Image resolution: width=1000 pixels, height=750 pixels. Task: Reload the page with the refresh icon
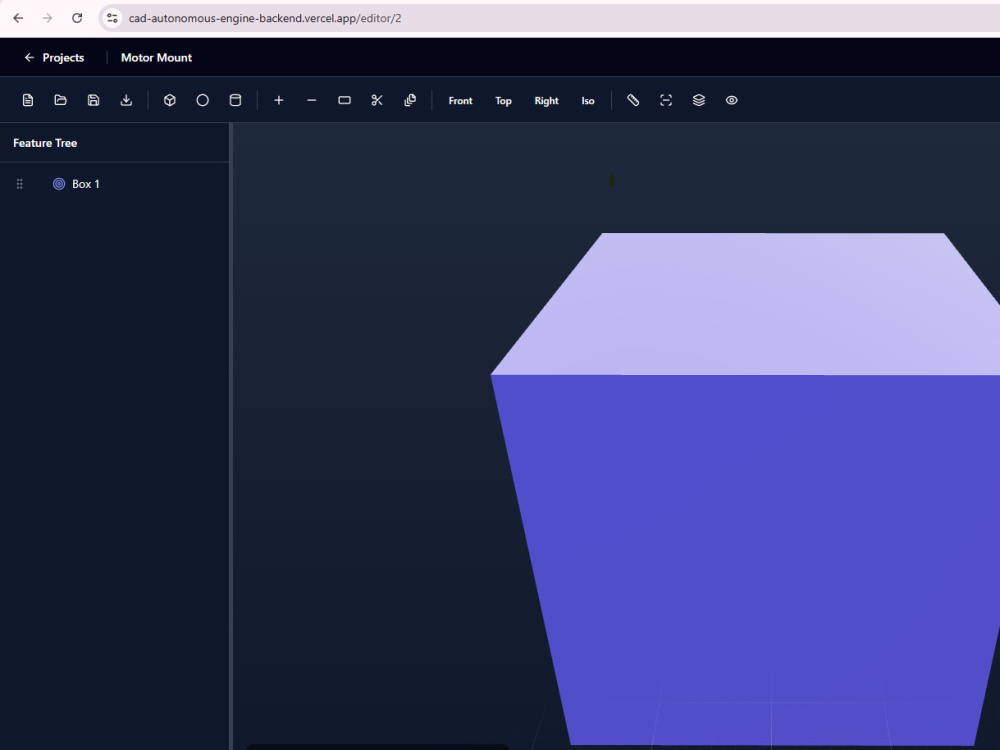[77, 18]
